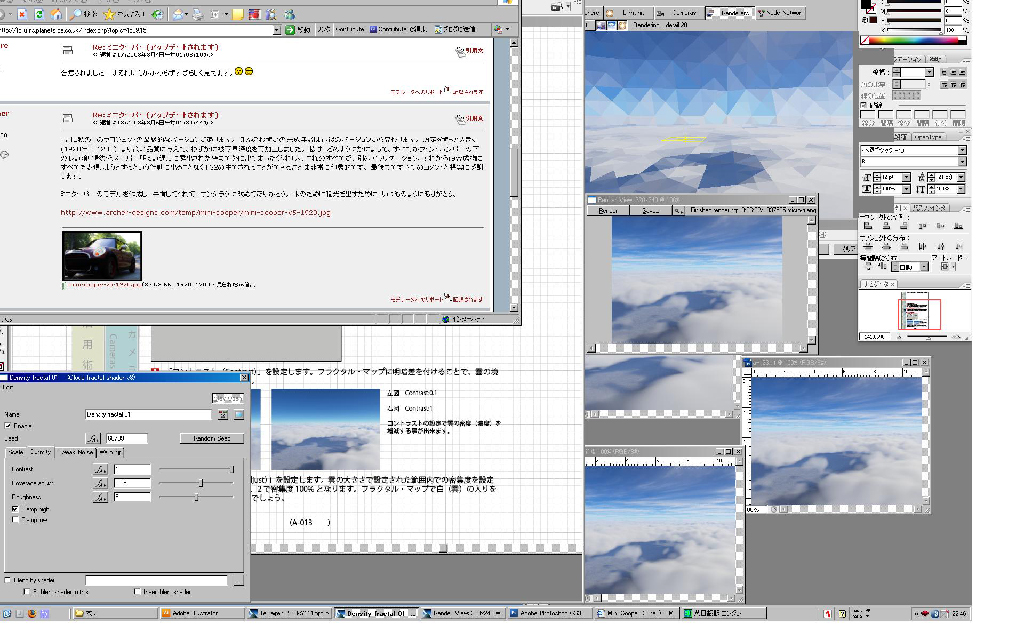Select the Renderers tab in Terragen
This screenshot has height=640, width=1024.
click(x=729, y=12)
